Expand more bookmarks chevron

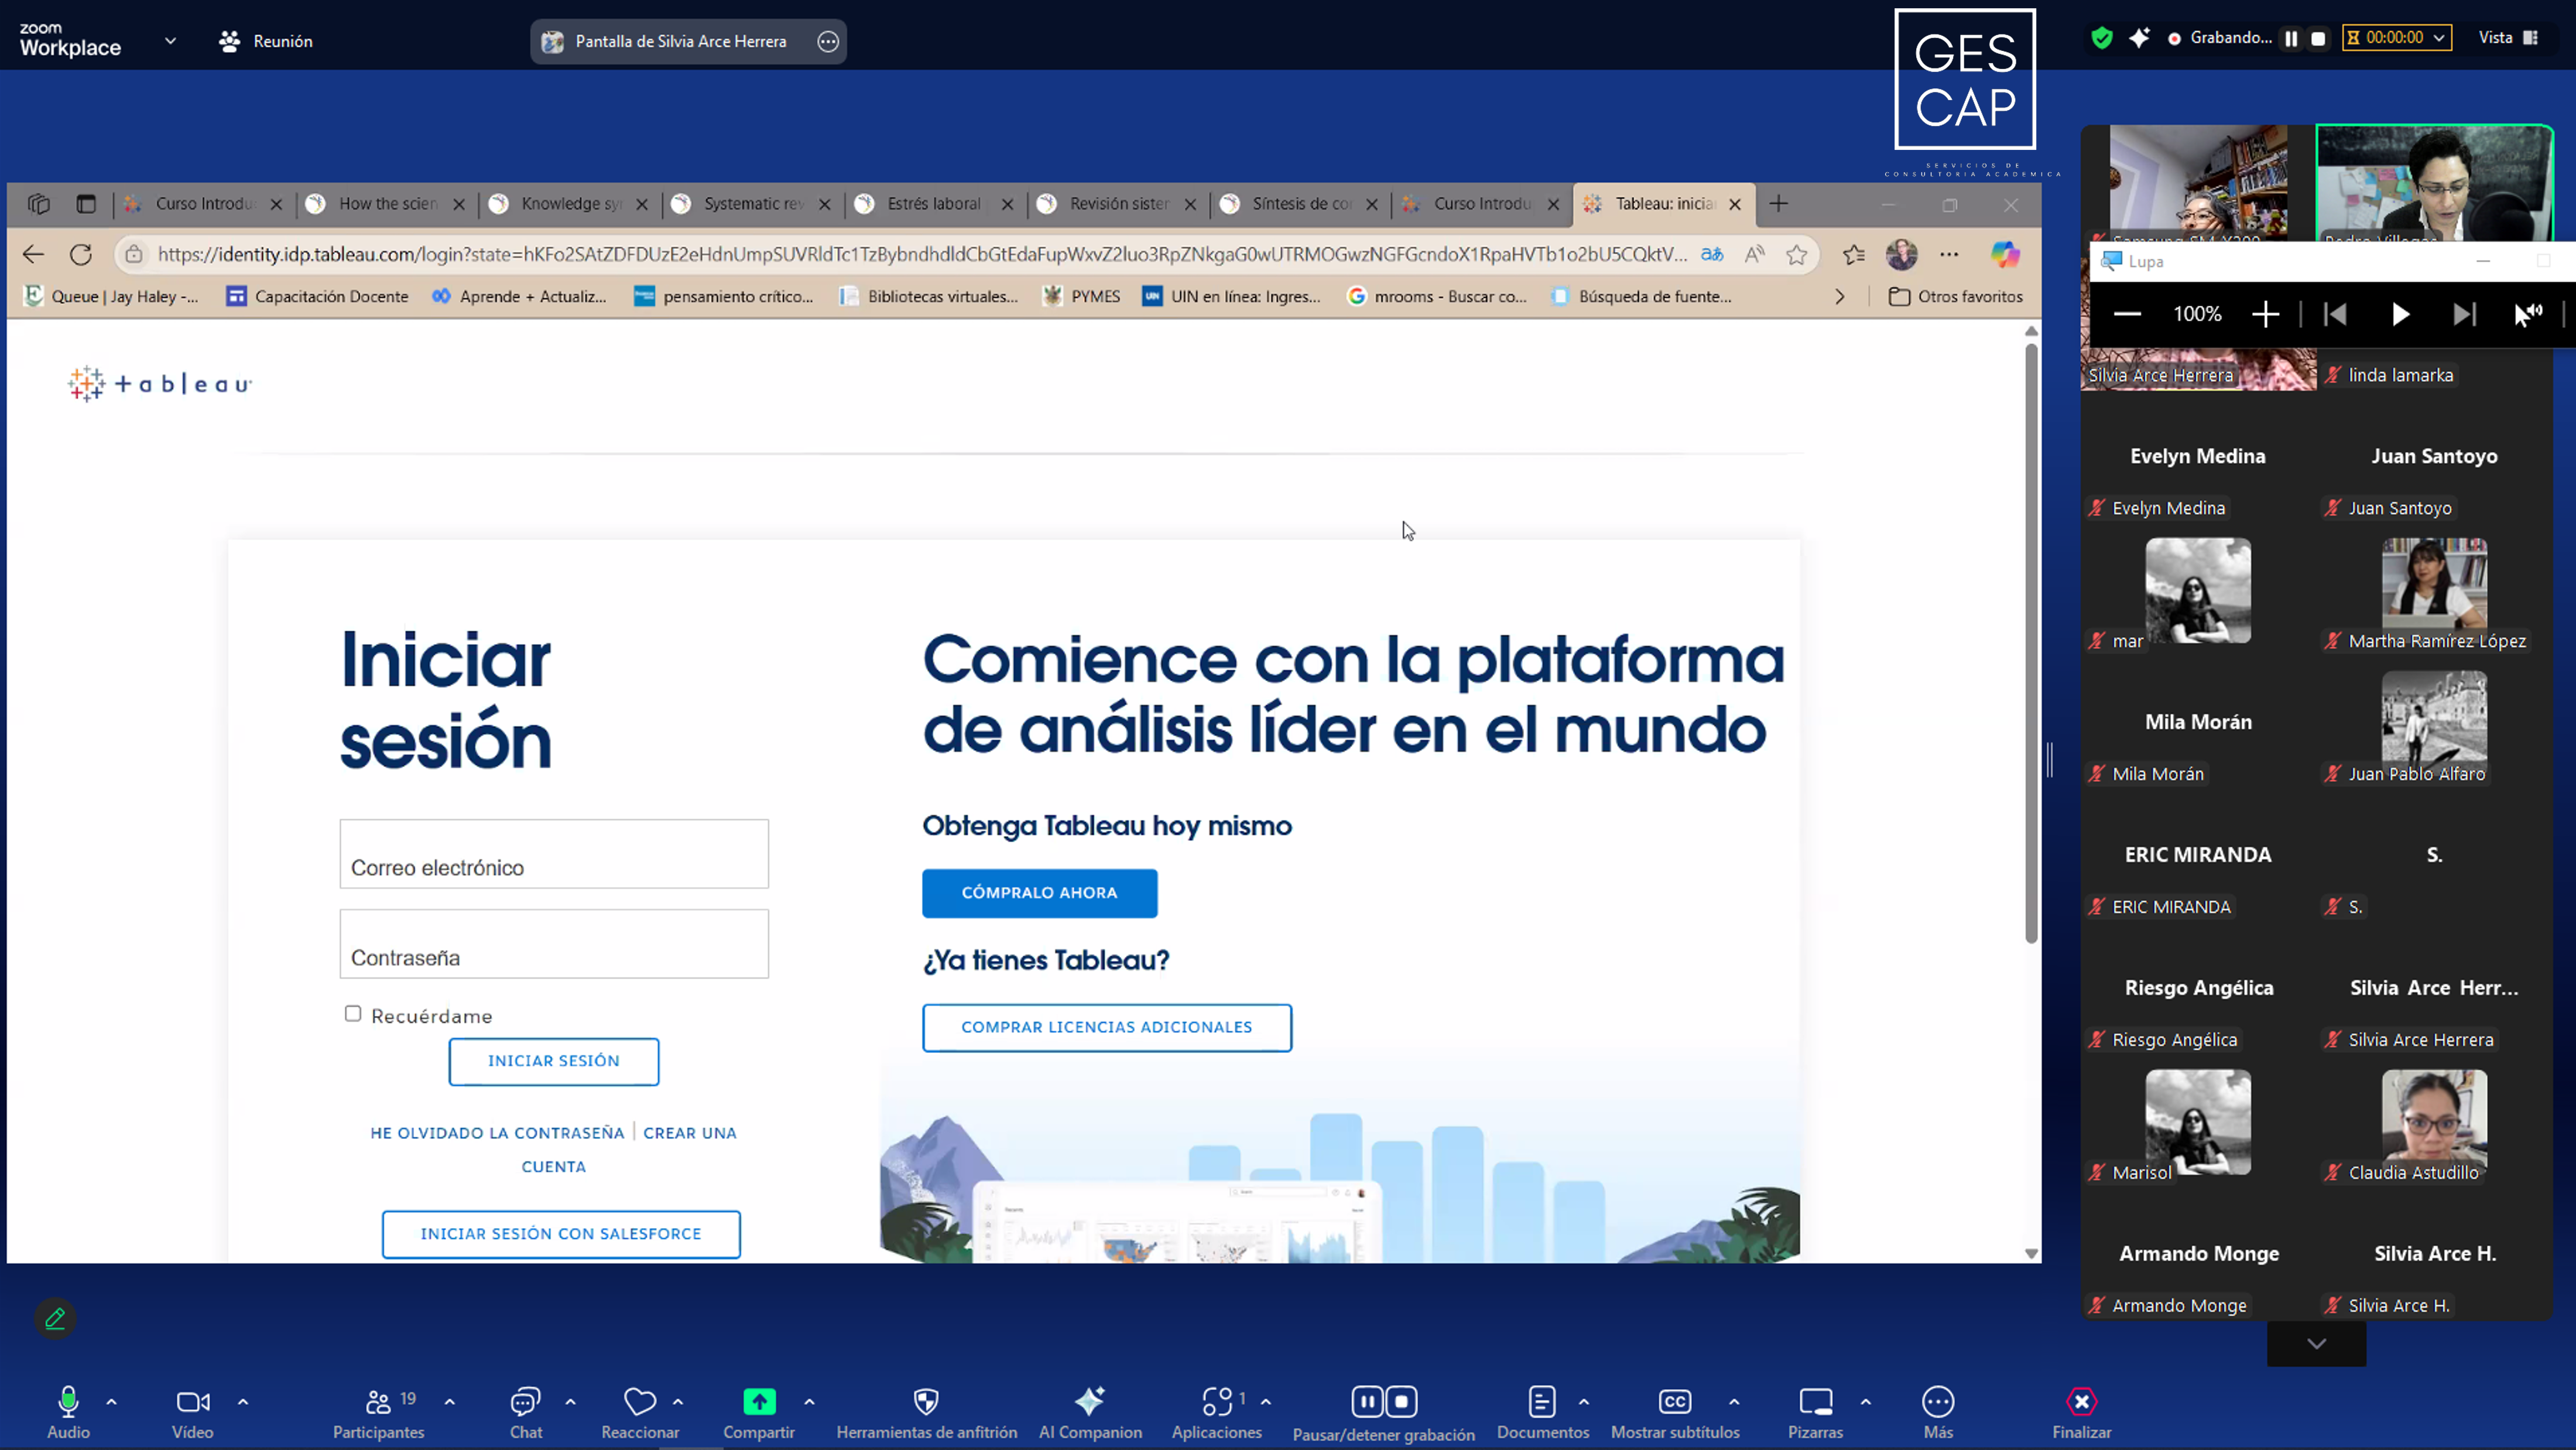point(1840,297)
